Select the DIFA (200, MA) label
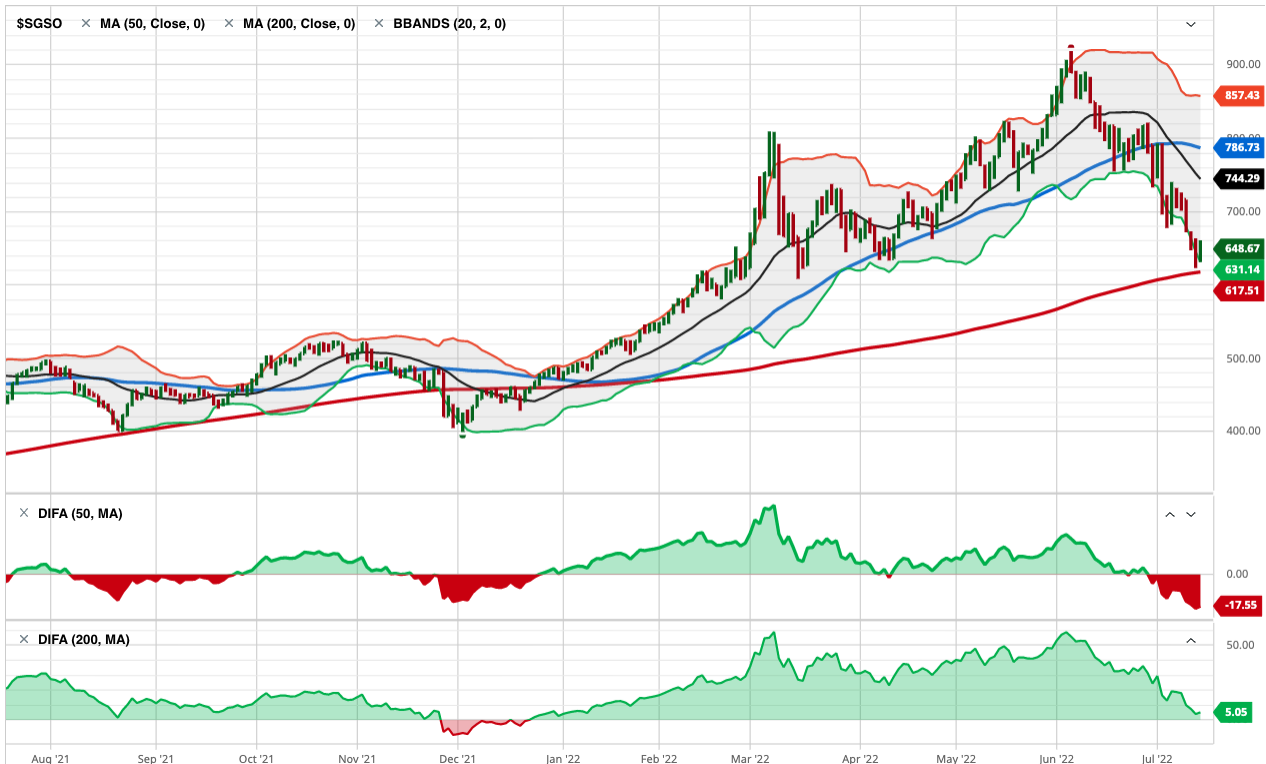This screenshot has width=1266, height=764. click(x=83, y=639)
